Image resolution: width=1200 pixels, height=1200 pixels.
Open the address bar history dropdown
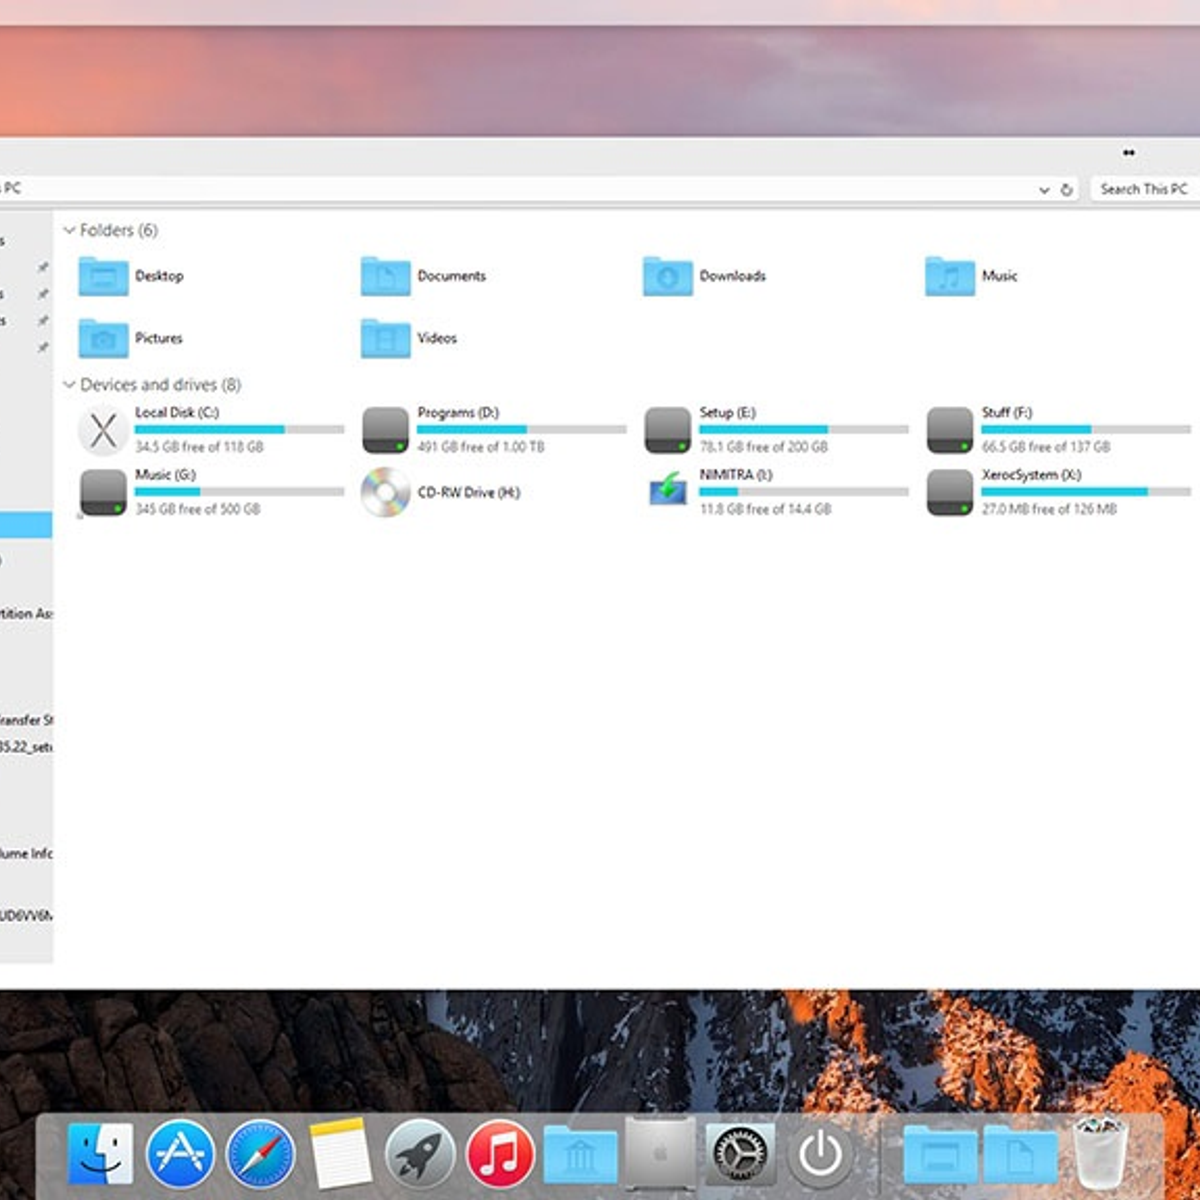tap(1044, 190)
